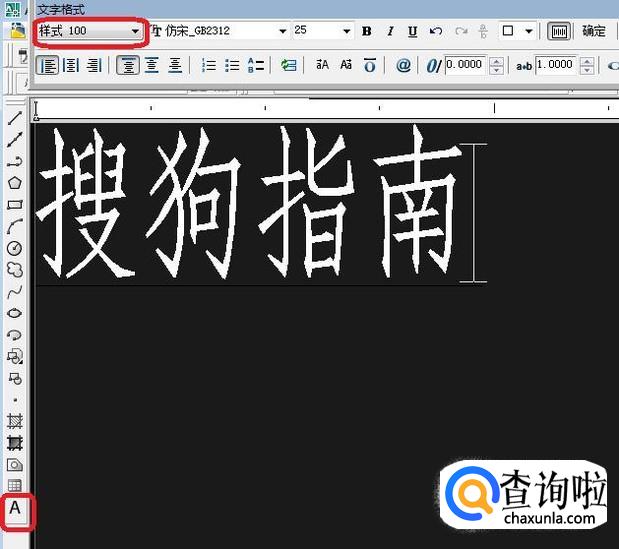This screenshot has width=619, height=549.
Task: Toggle bold formatting
Action: coord(367,31)
